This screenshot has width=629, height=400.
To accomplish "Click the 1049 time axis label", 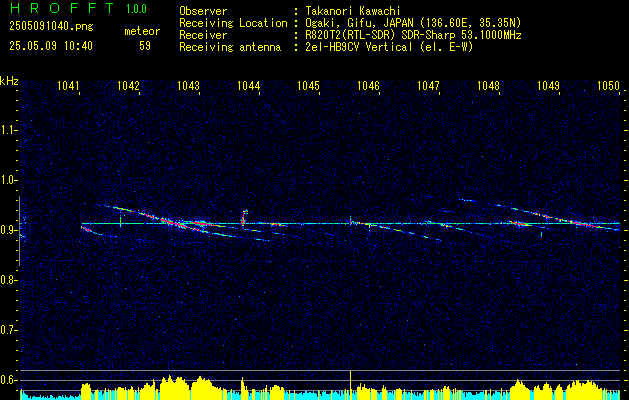I will tap(548, 85).
